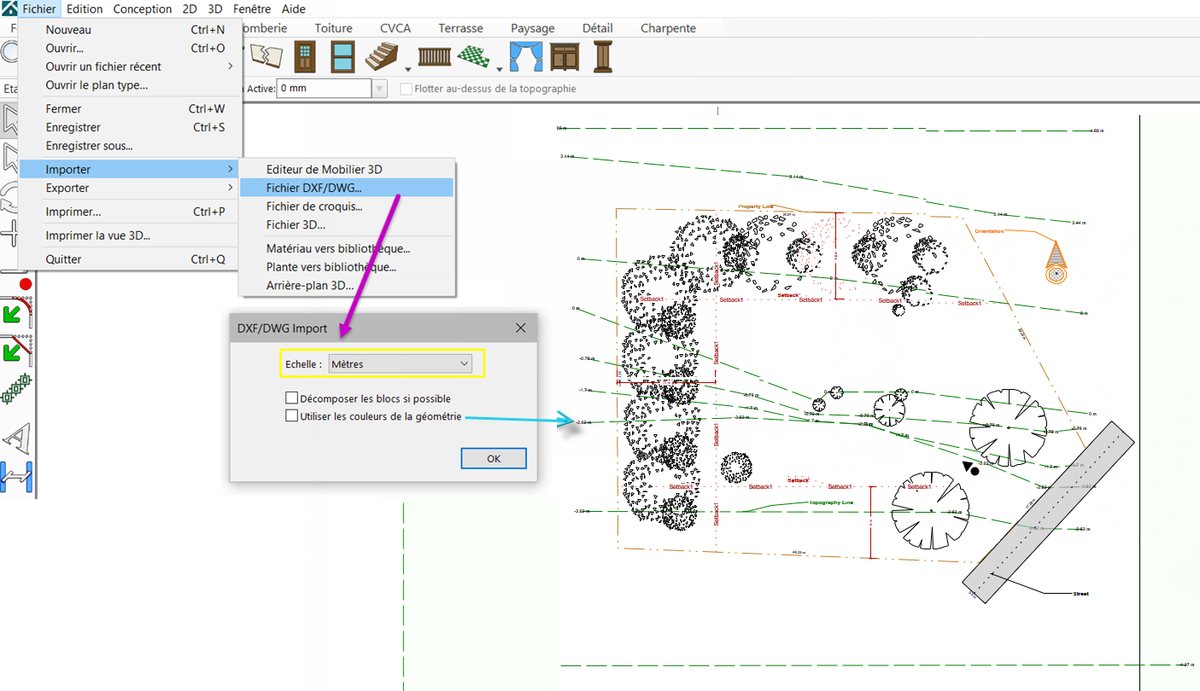Open dropdown next to the 0 mm field

(x=379, y=88)
